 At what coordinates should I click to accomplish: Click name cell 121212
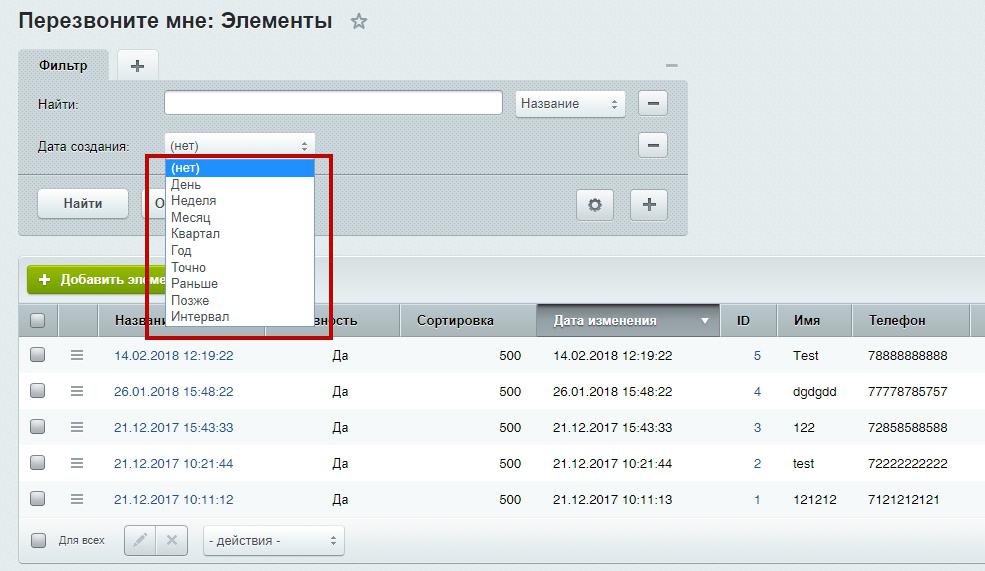click(x=814, y=499)
